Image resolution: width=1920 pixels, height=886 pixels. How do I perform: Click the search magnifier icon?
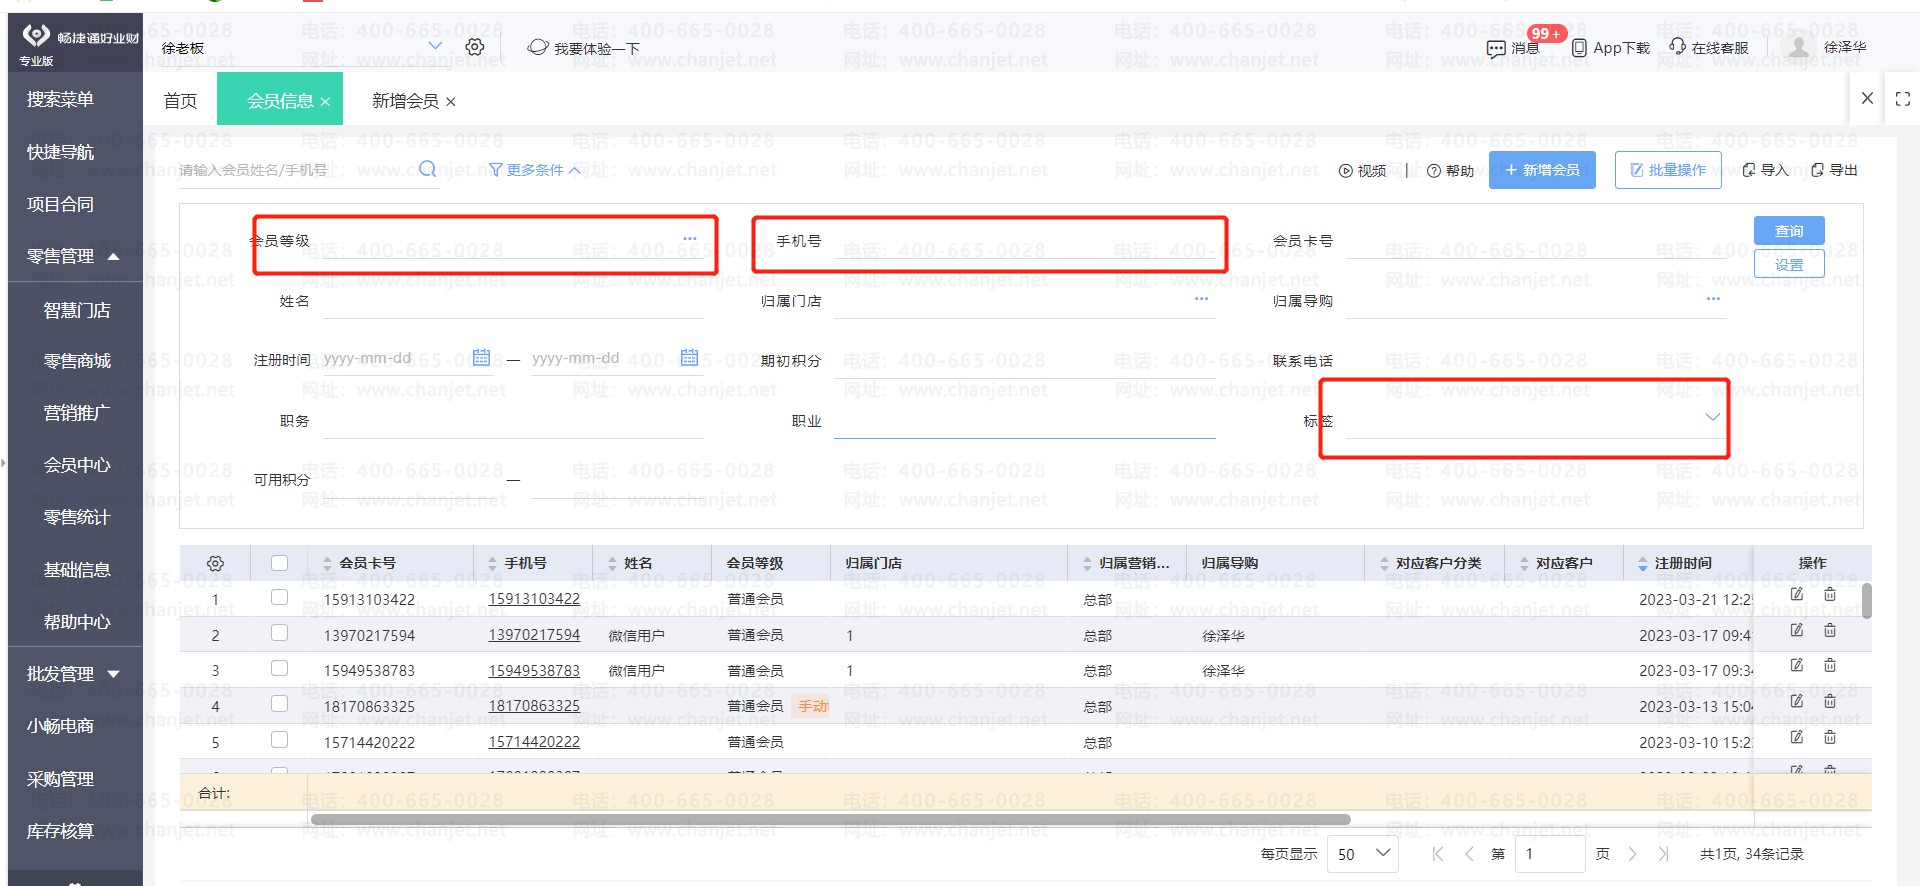coord(427,169)
